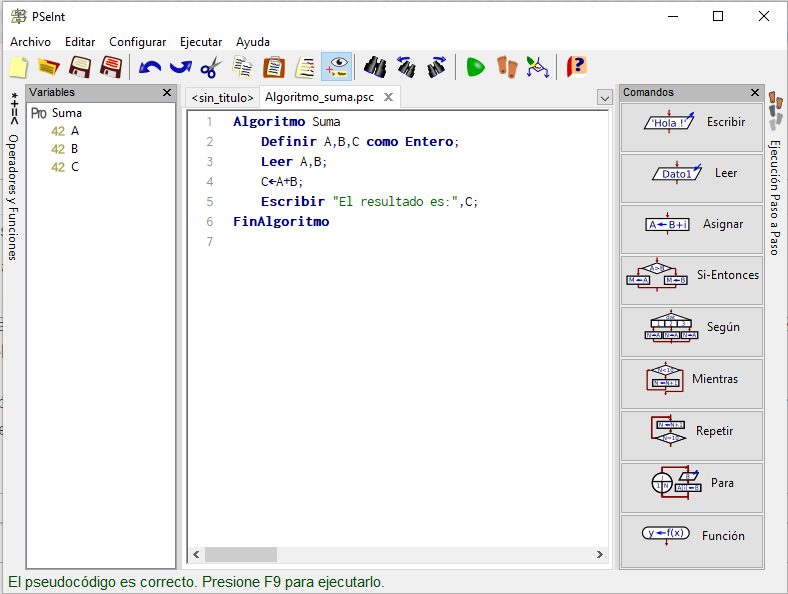Image resolution: width=788 pixels, height=594 pixels.
Task: Open help with the question mark icon
Action: pos(576,67)
